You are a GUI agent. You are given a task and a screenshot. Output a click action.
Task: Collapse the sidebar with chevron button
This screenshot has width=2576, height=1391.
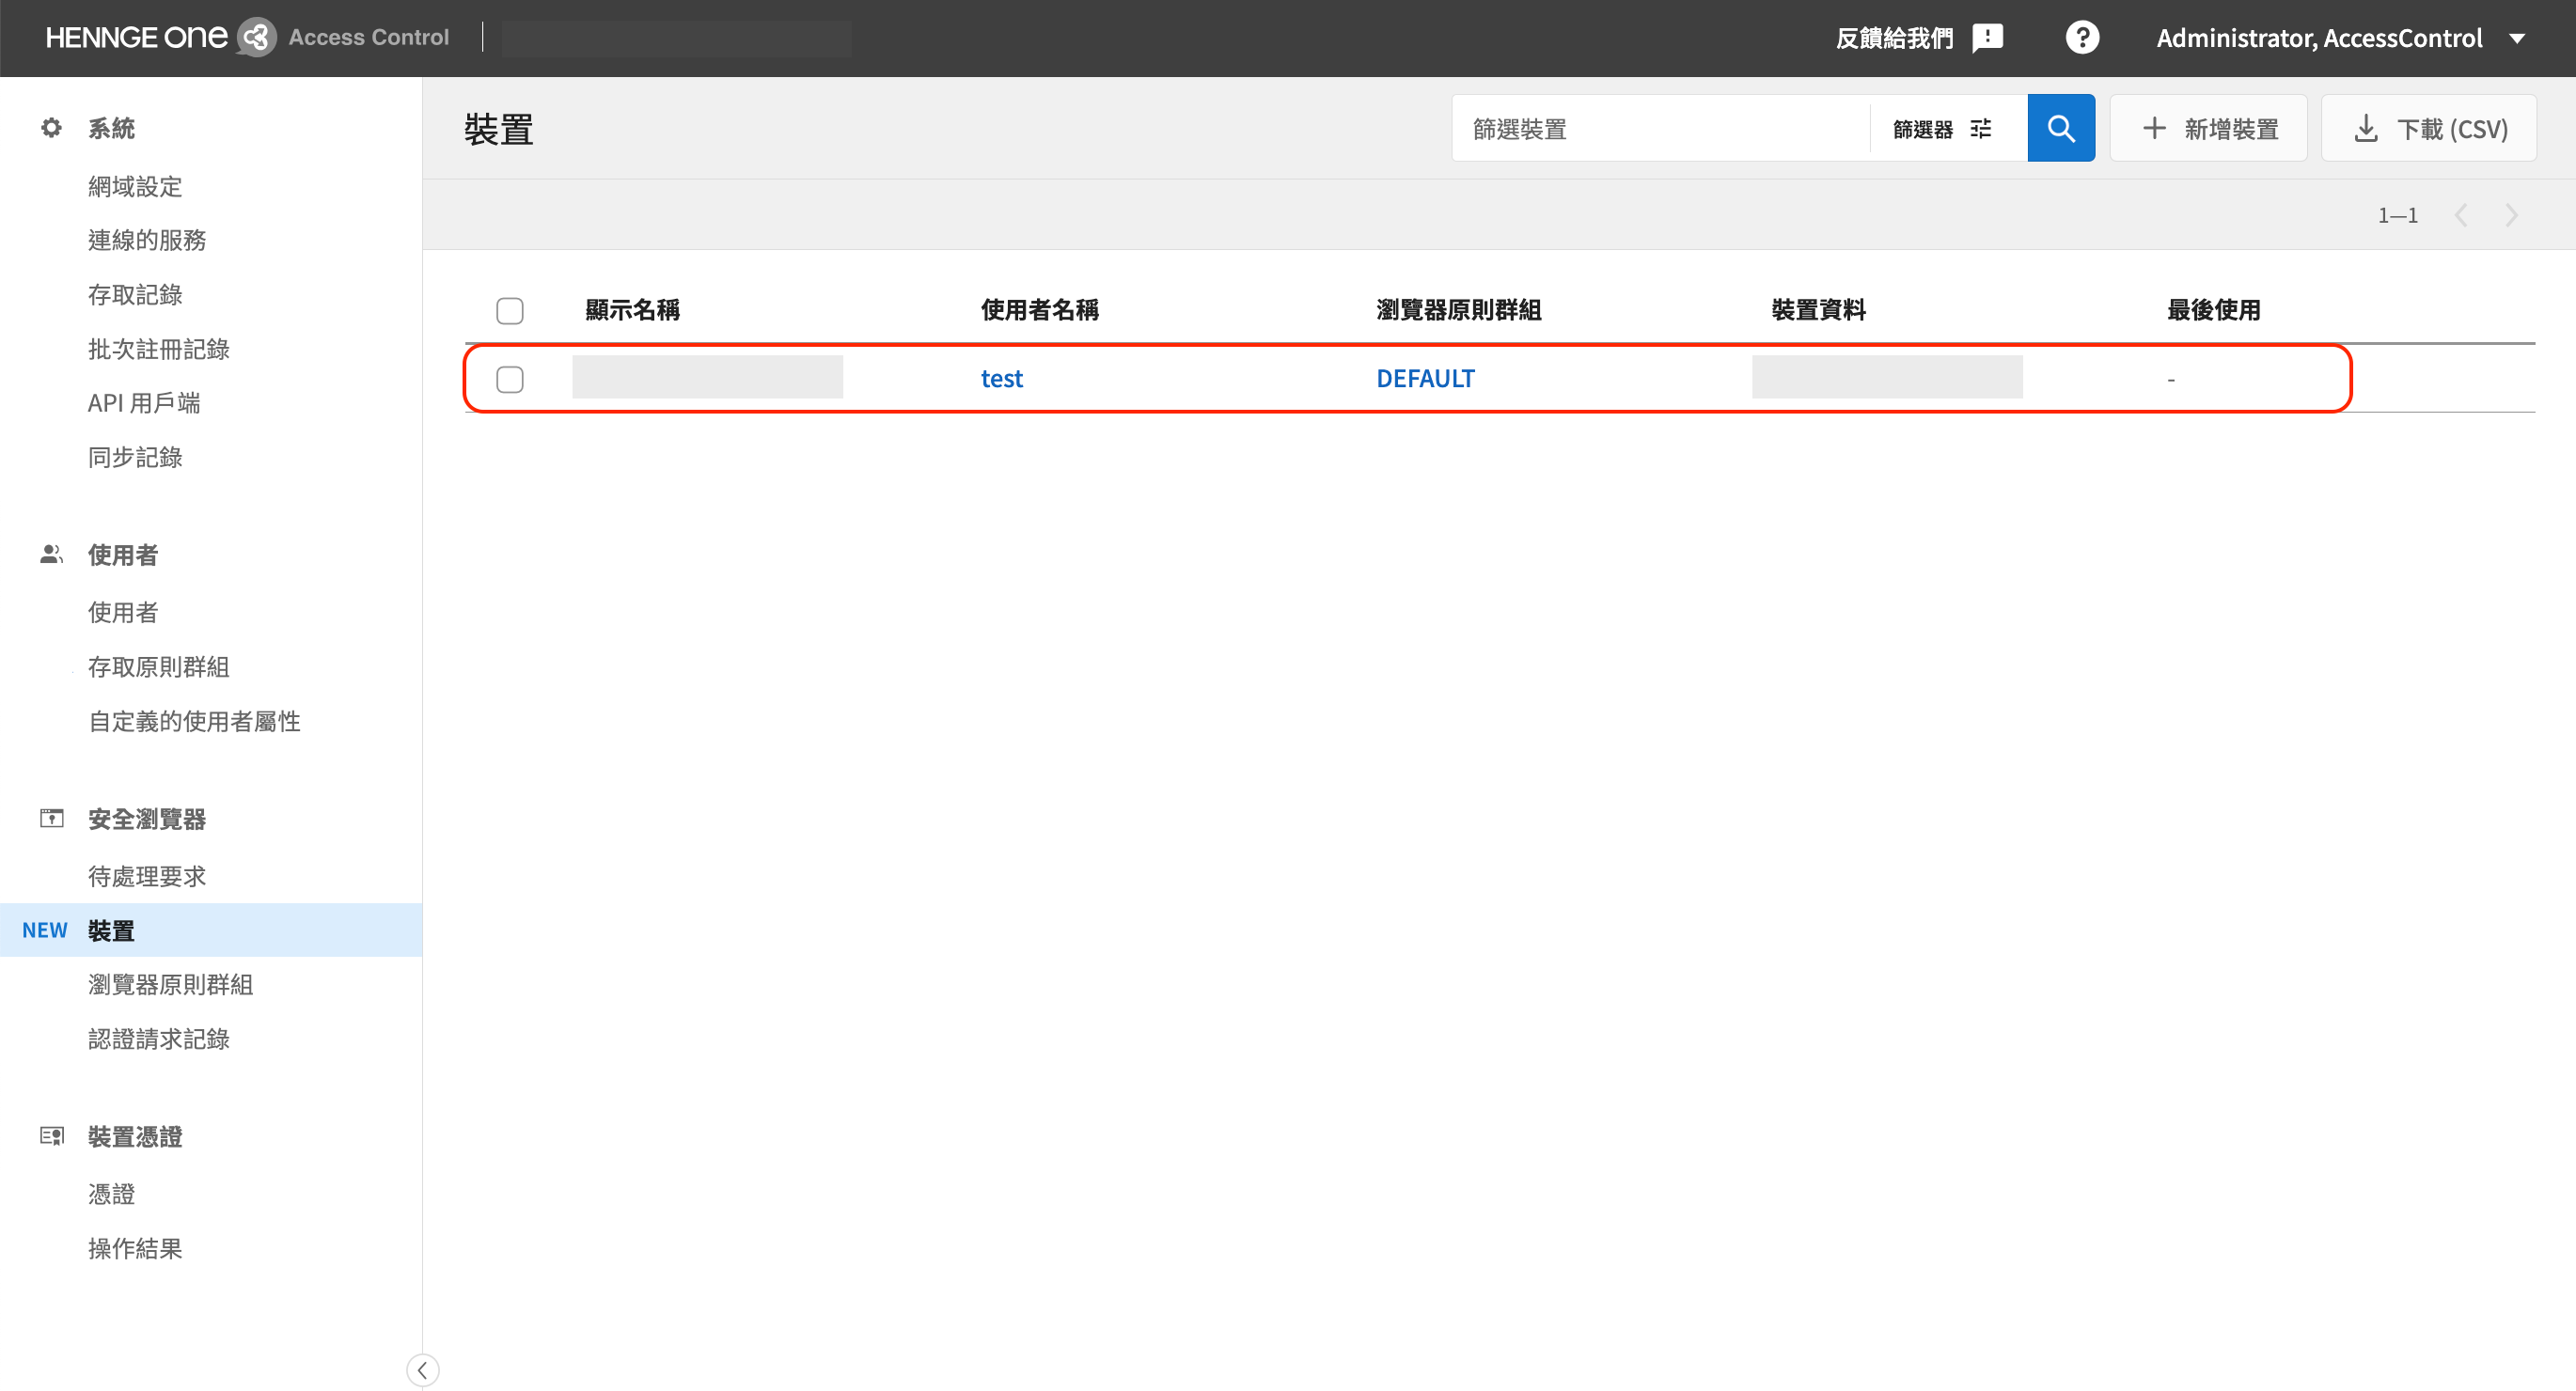tap(422, 1370)
